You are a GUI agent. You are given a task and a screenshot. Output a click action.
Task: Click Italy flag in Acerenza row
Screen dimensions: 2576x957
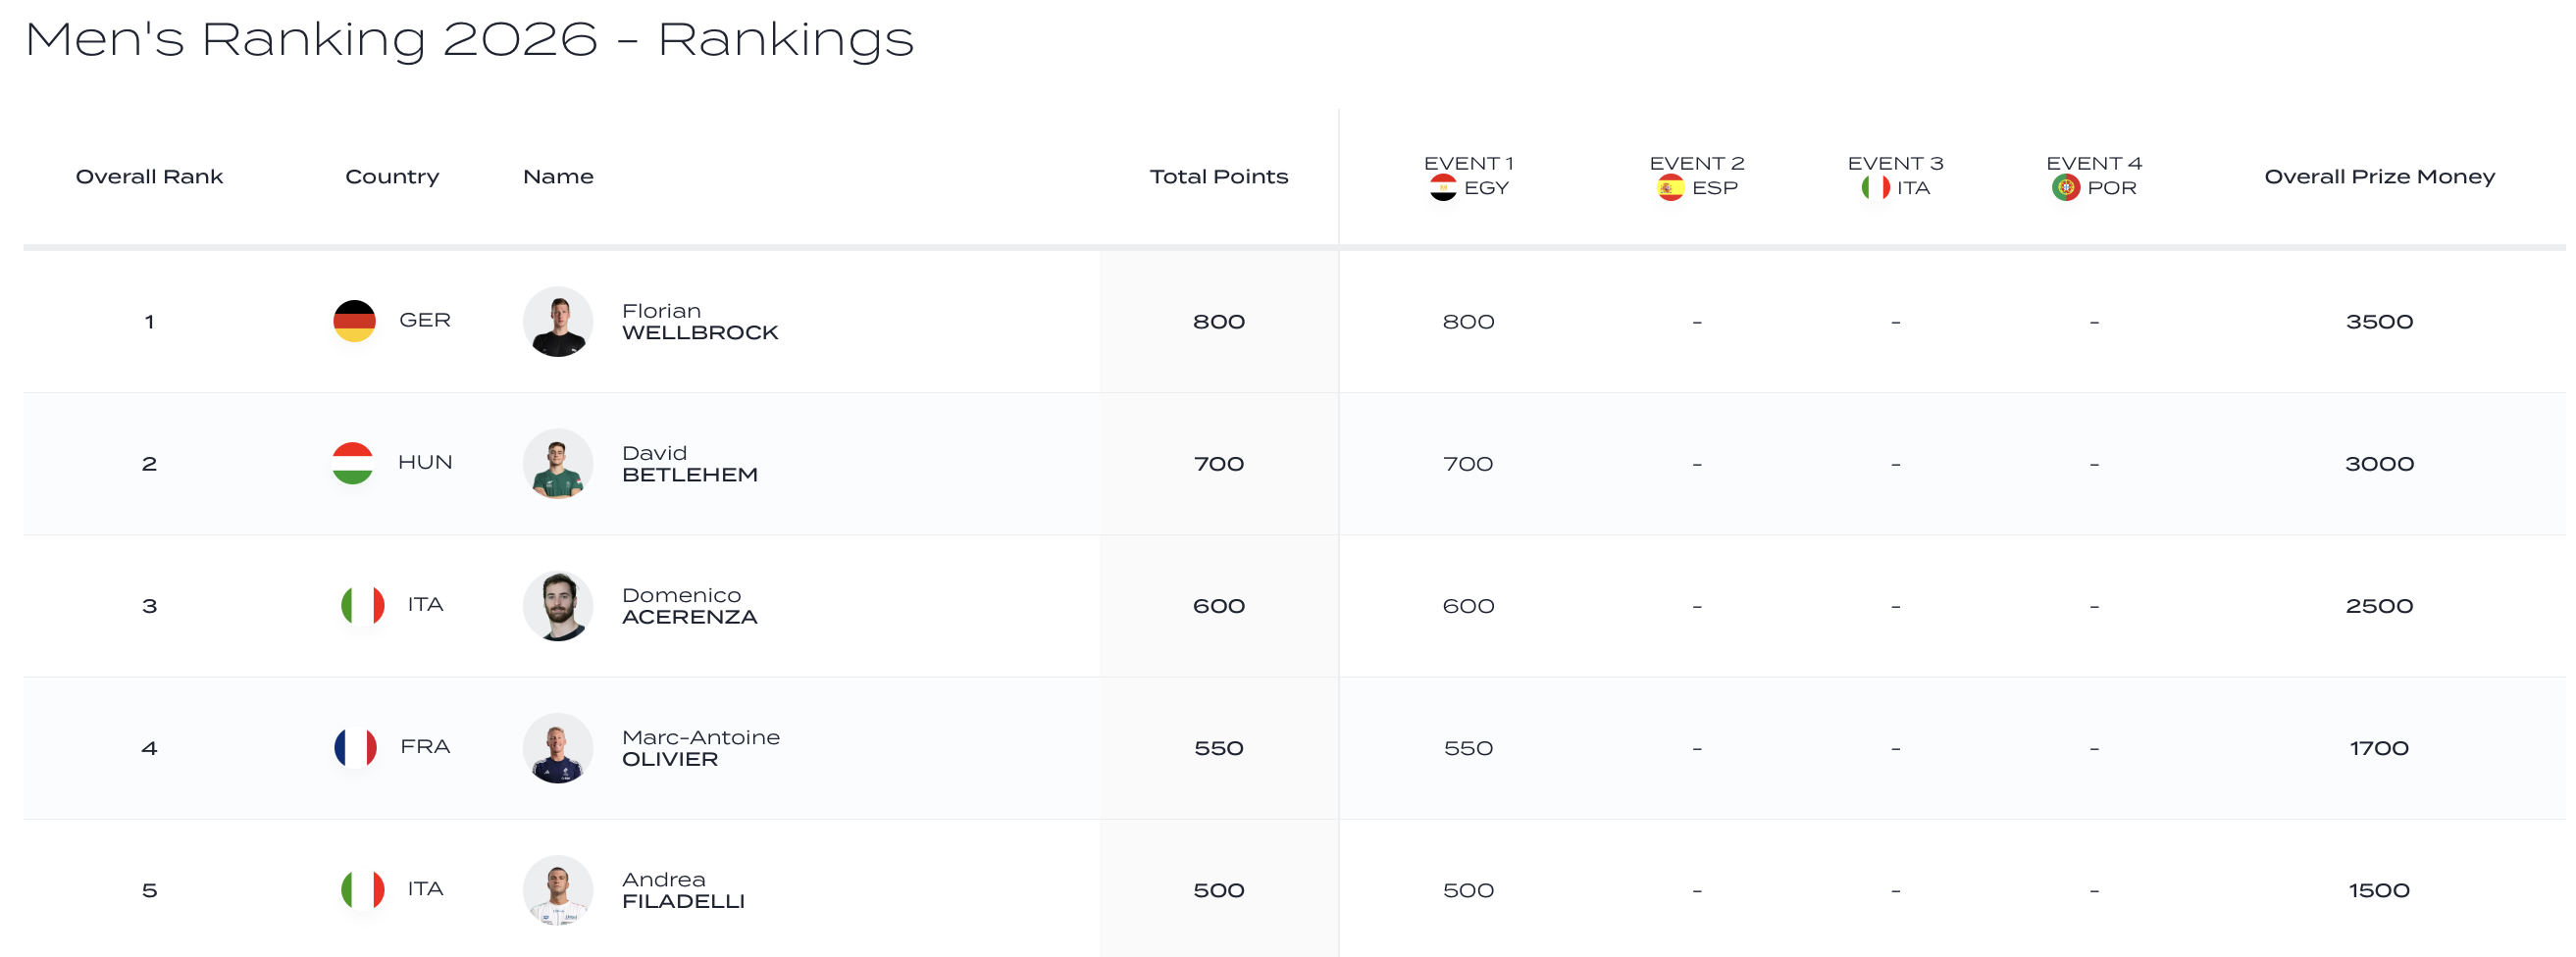click(362, 605)
